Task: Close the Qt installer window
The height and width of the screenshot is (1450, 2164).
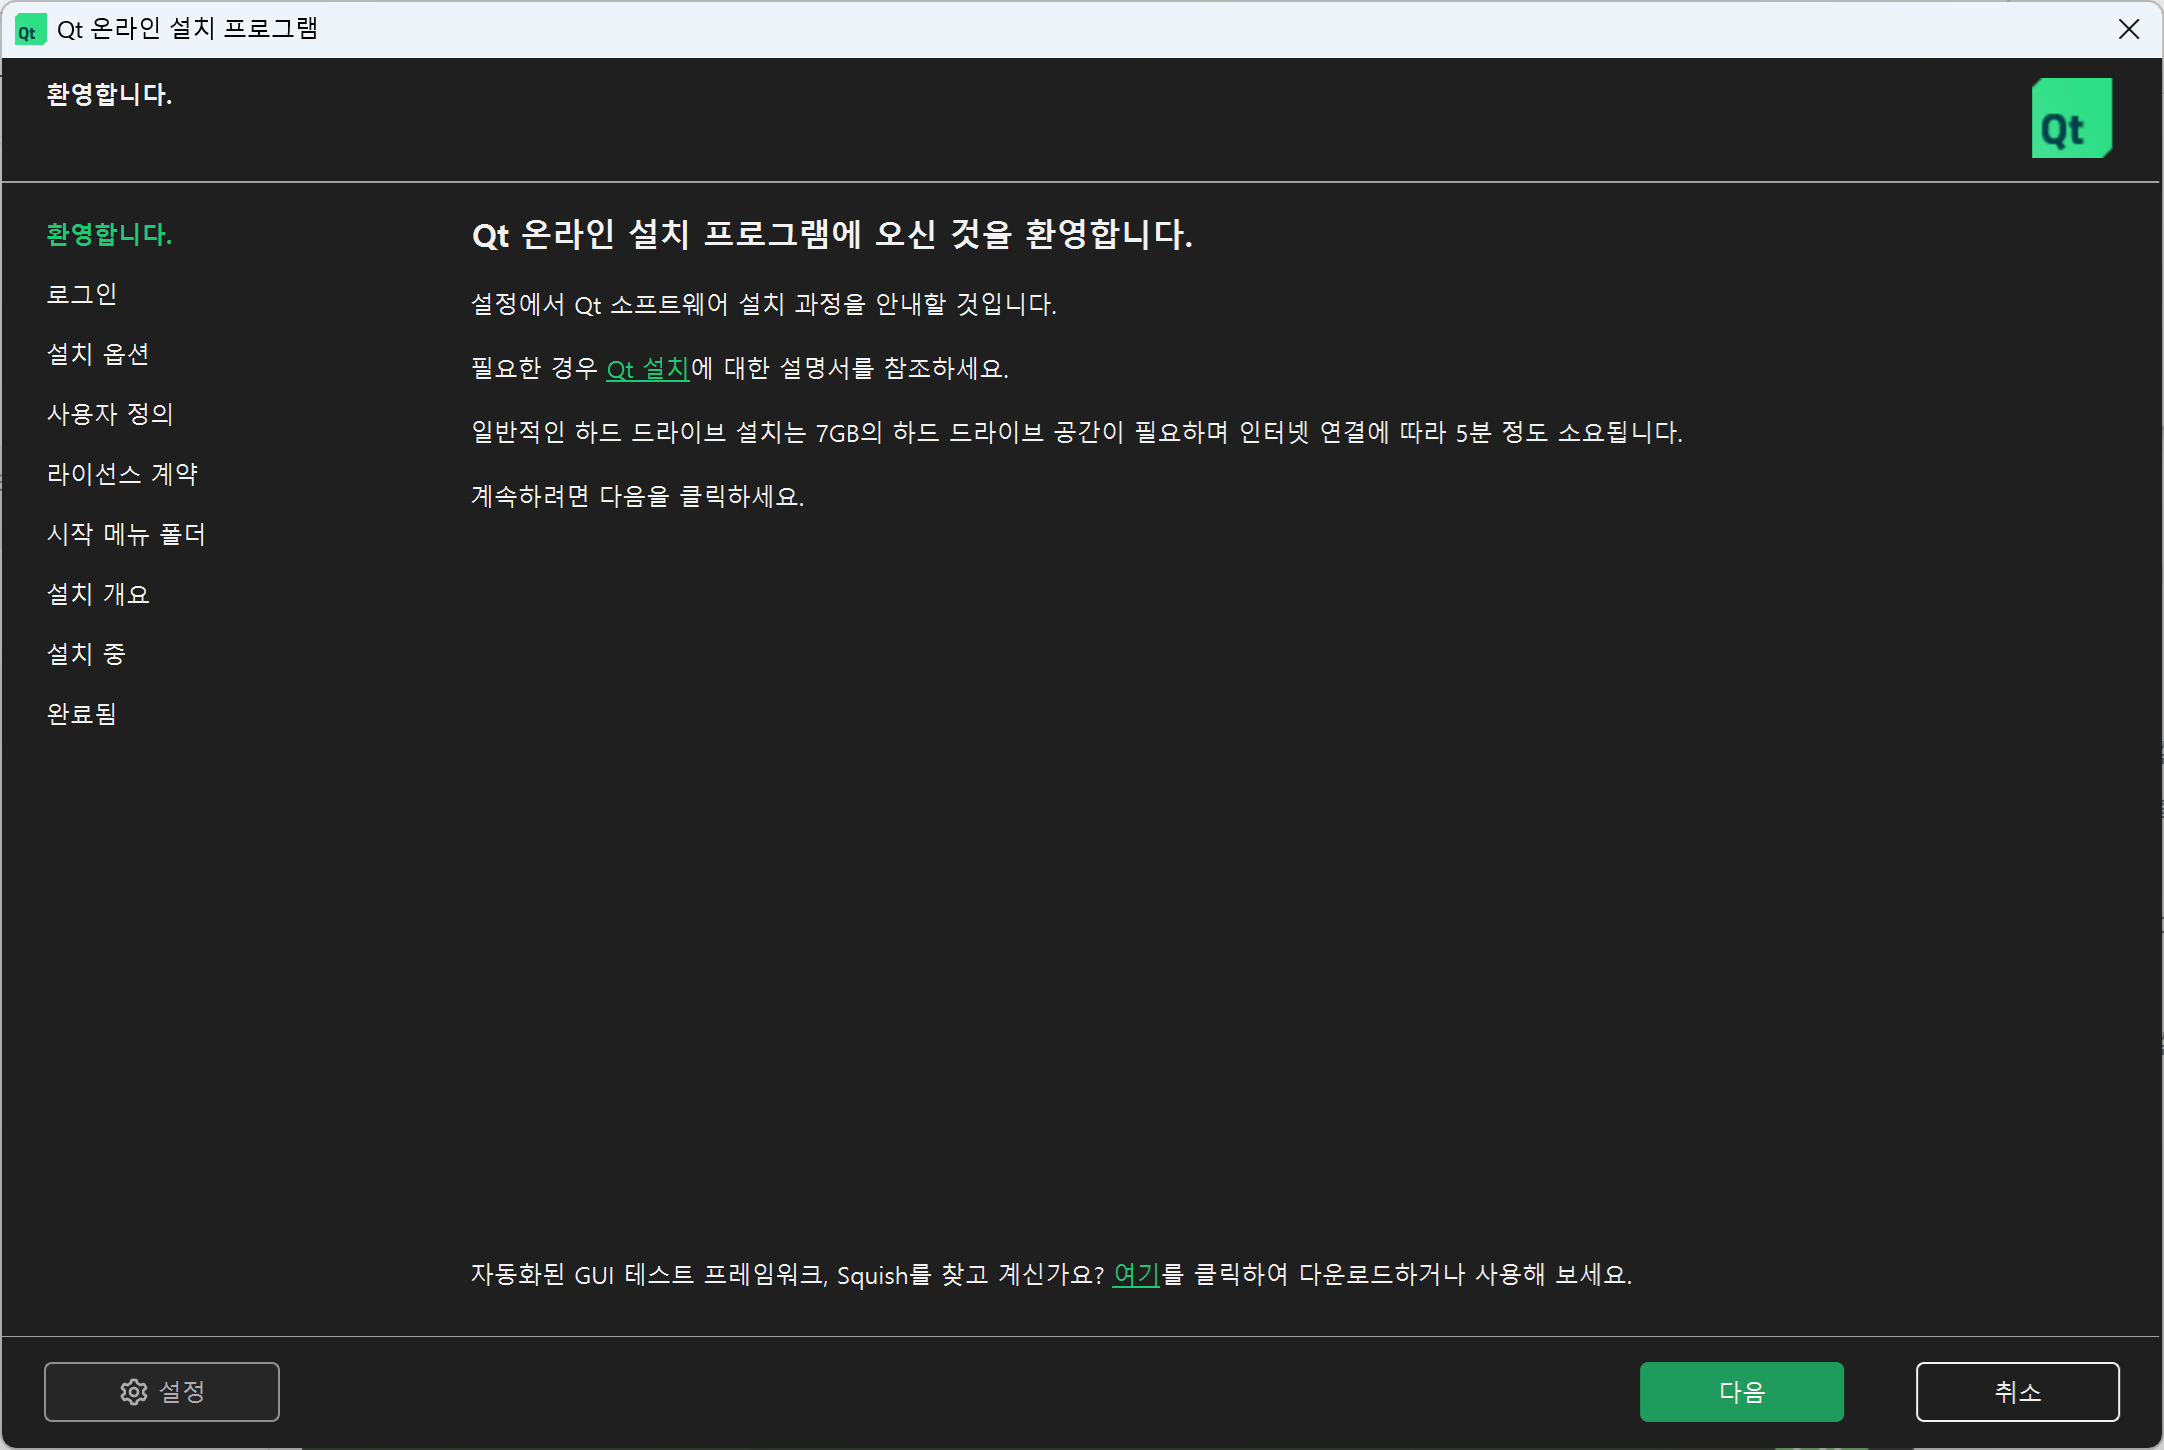Action: (2129, 29)
